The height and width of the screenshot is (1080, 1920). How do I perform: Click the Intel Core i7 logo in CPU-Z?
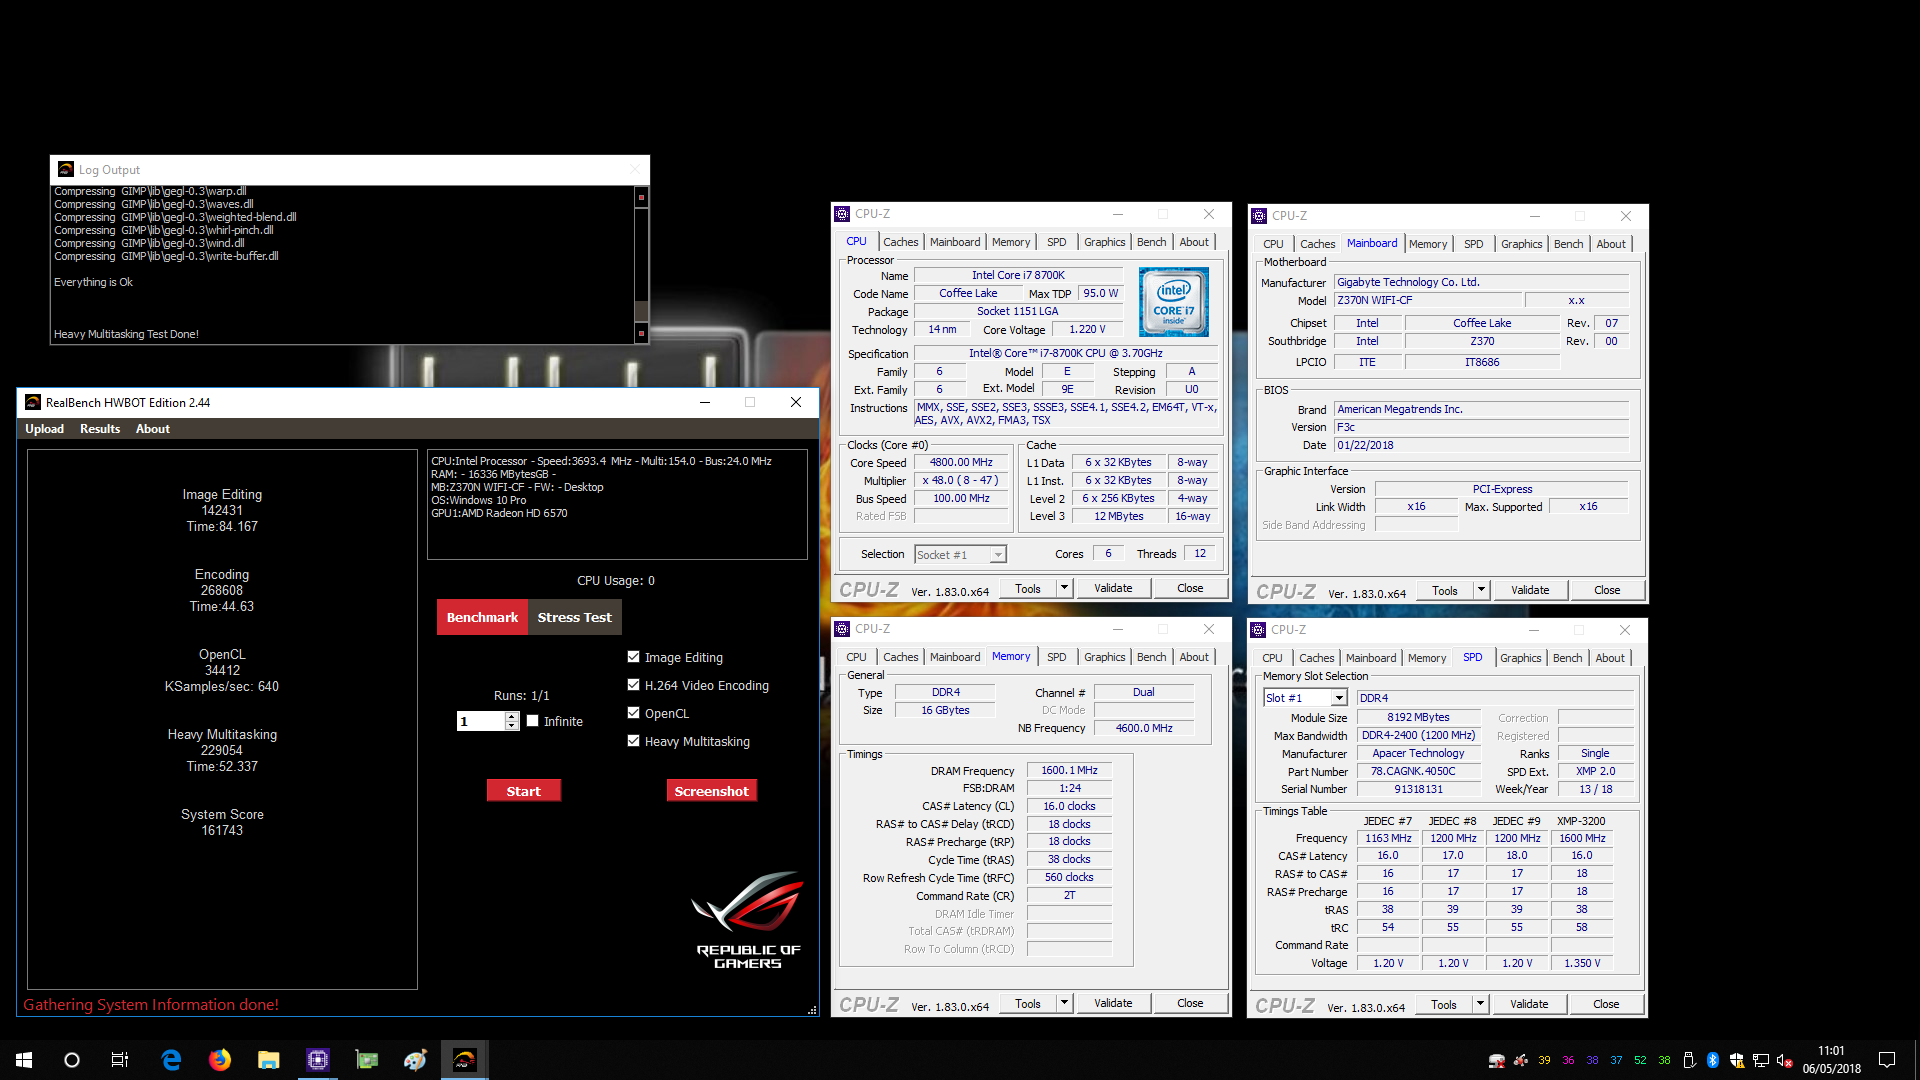pyautogui.click(x=1174, y=301)
